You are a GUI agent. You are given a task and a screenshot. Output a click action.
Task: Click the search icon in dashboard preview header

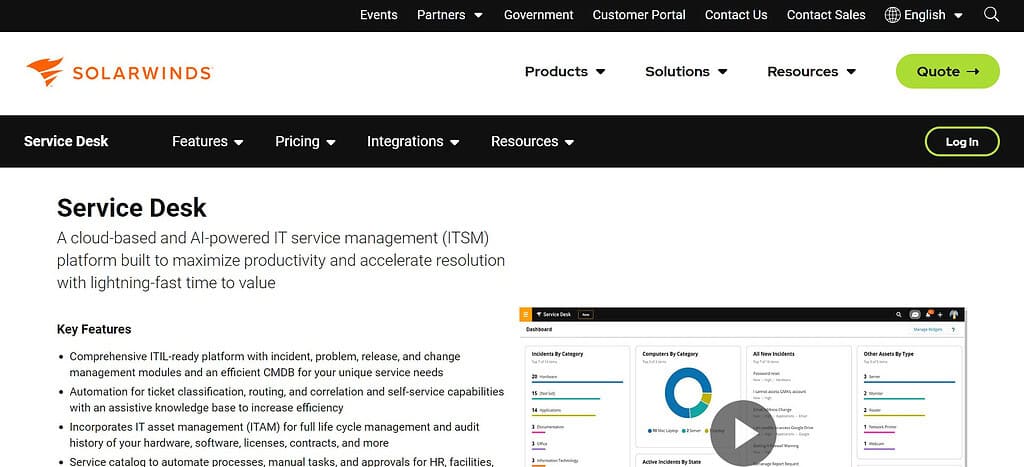pyautogui.click(x=899, y=315)
